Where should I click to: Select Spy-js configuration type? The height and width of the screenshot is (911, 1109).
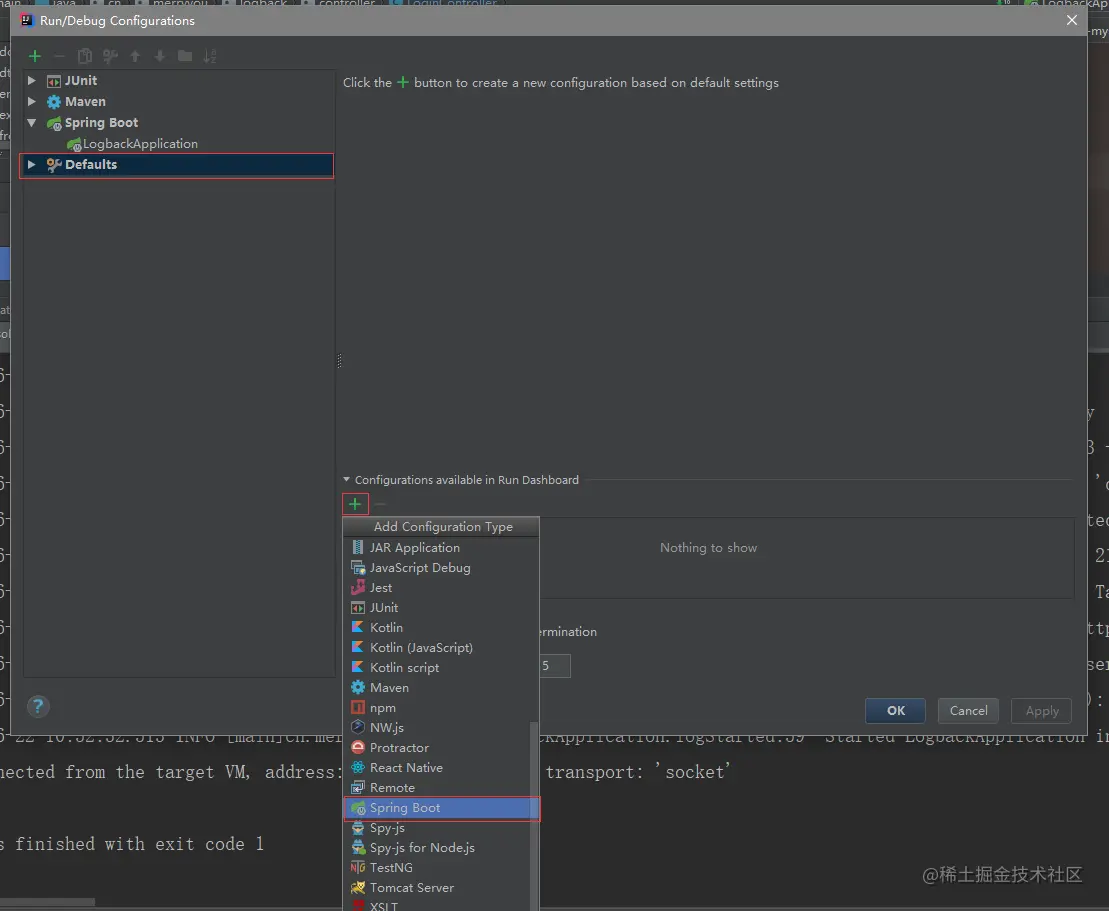tap(437, 828)
